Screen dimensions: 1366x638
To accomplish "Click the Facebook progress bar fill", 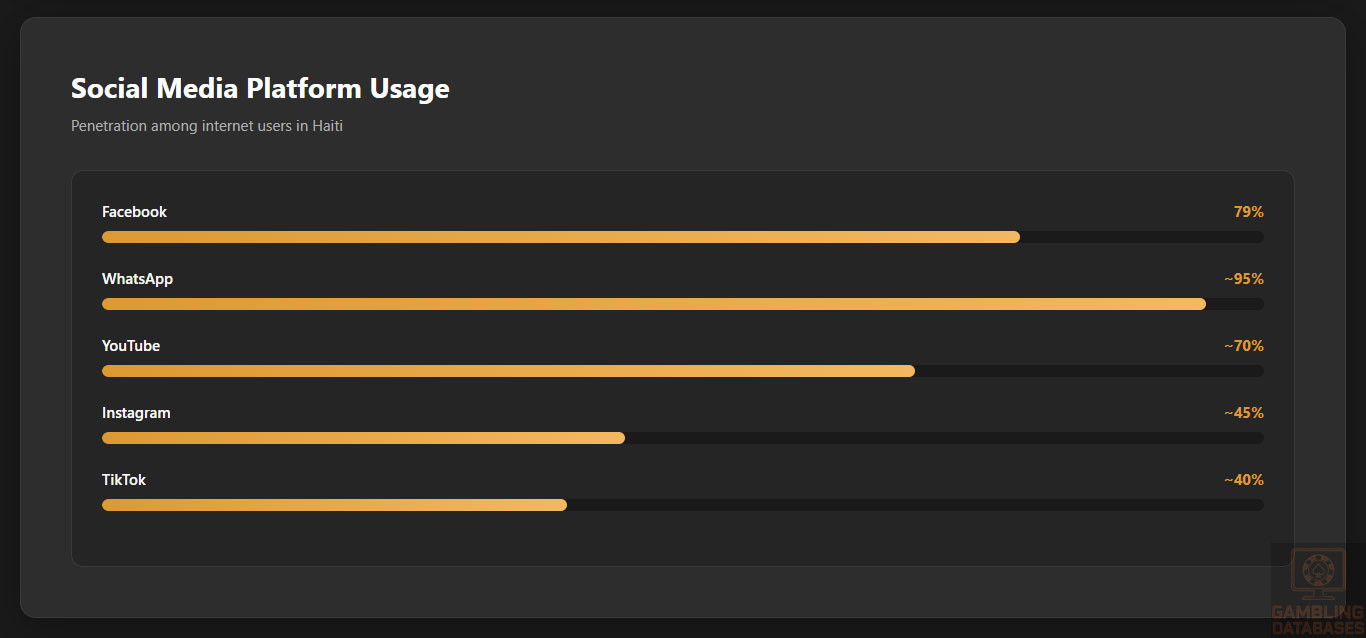I will click(560, 237).
